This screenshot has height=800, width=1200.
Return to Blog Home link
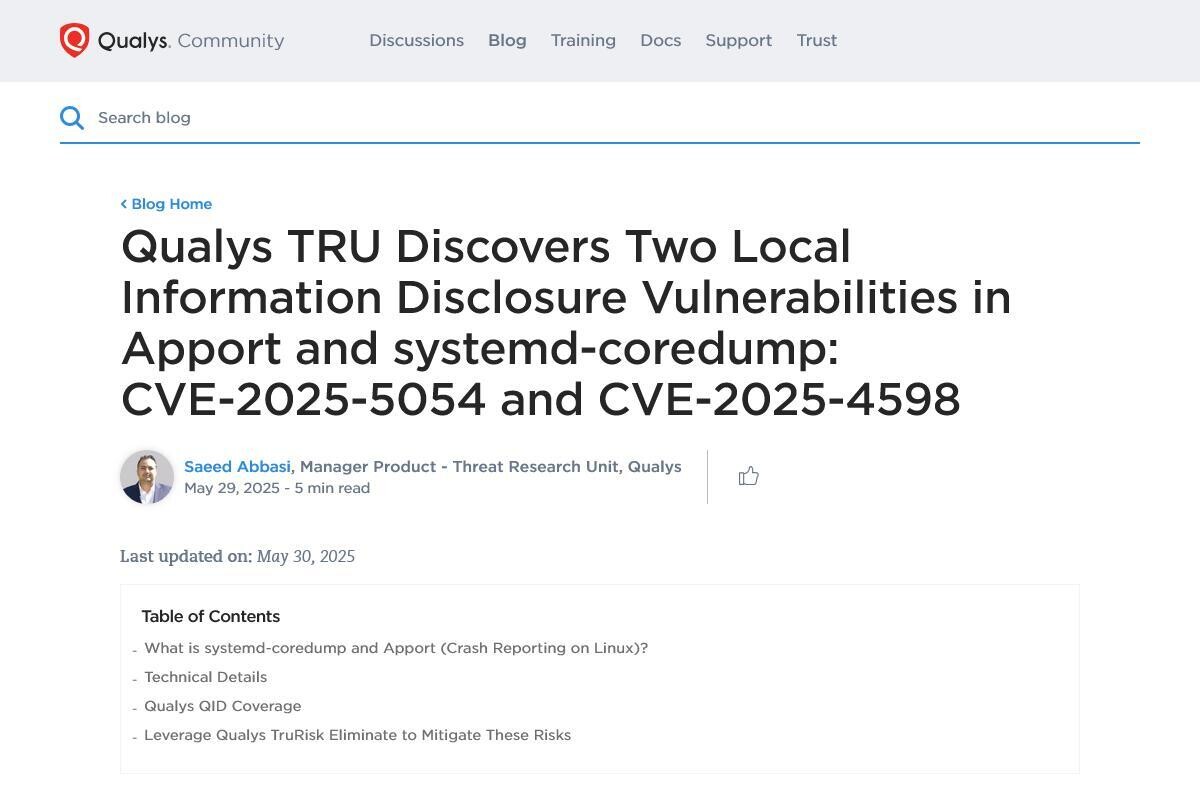166,204
